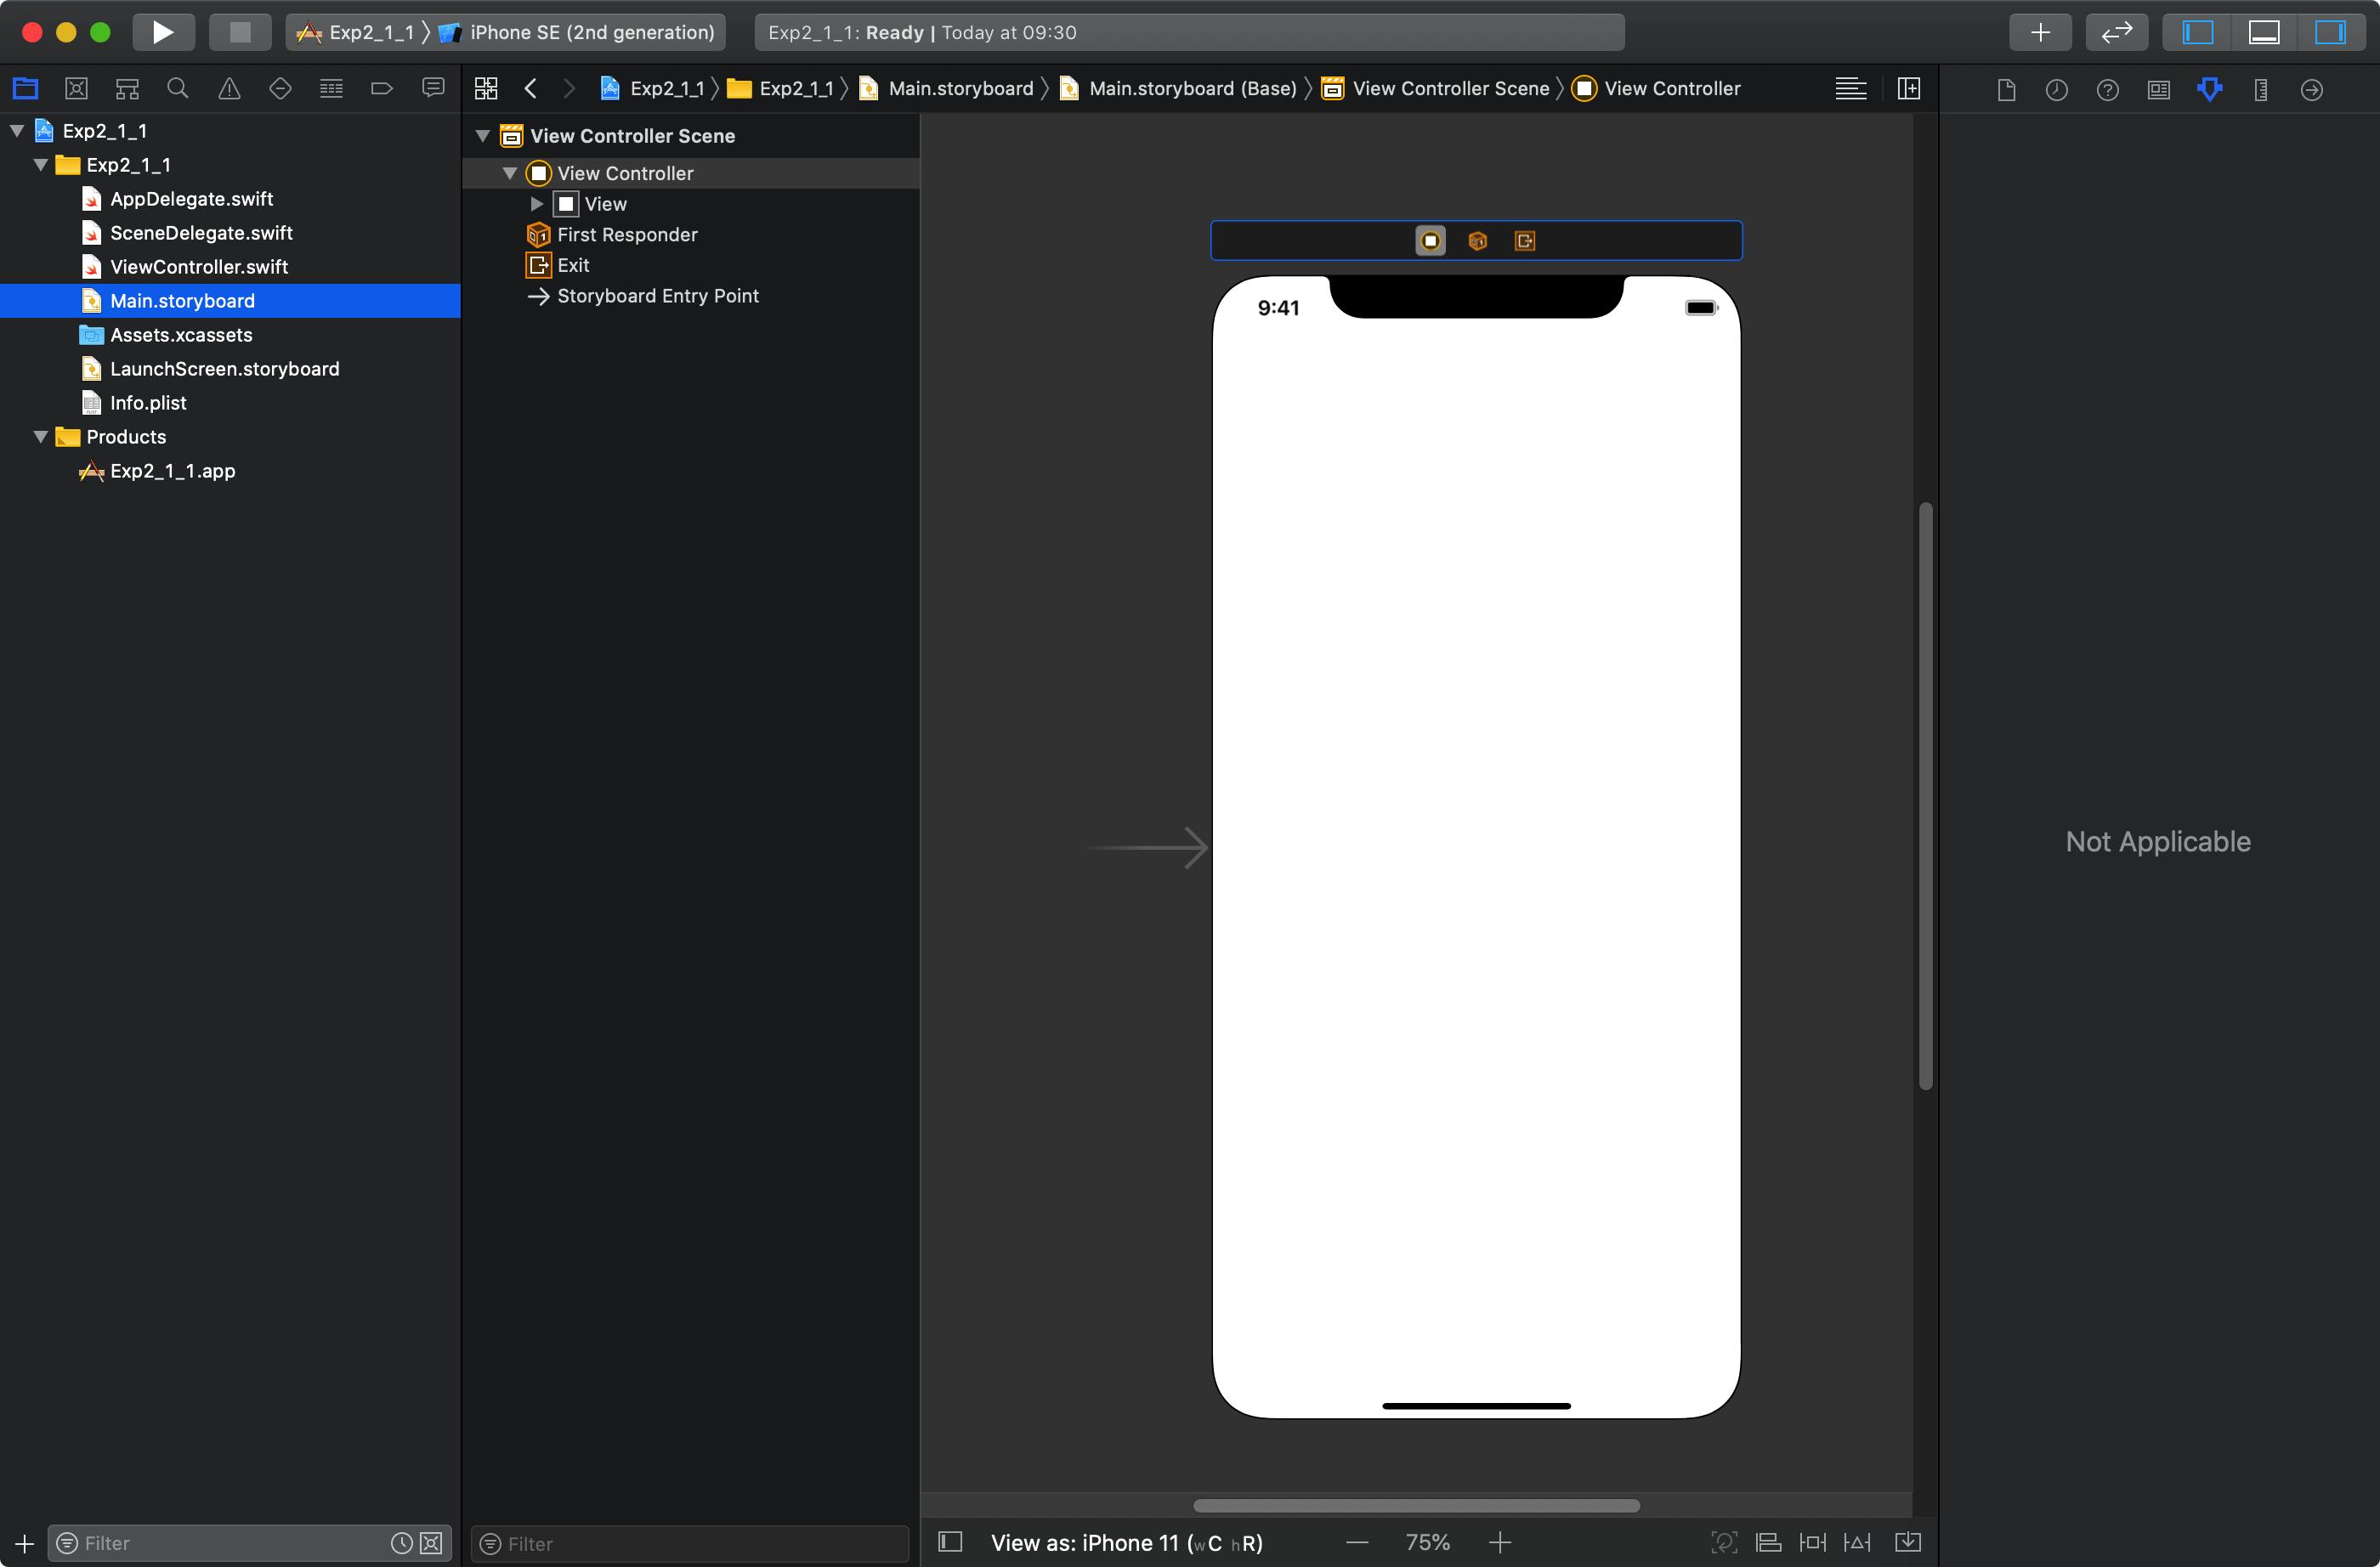Open the Issue navigator warning icon

point(229,89)
